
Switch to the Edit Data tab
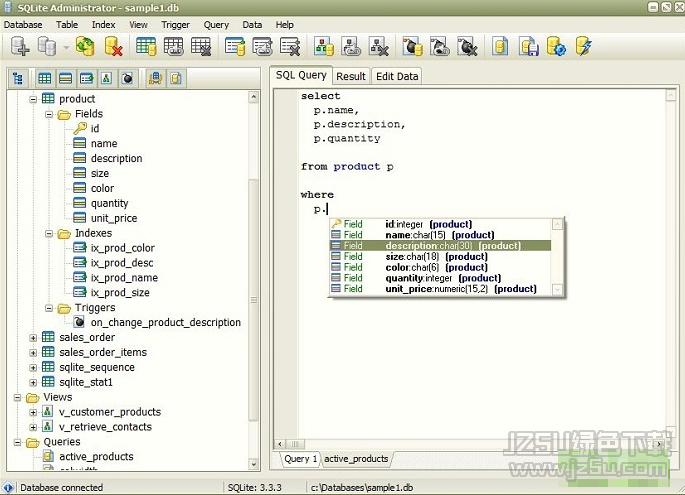coord(397,76)
